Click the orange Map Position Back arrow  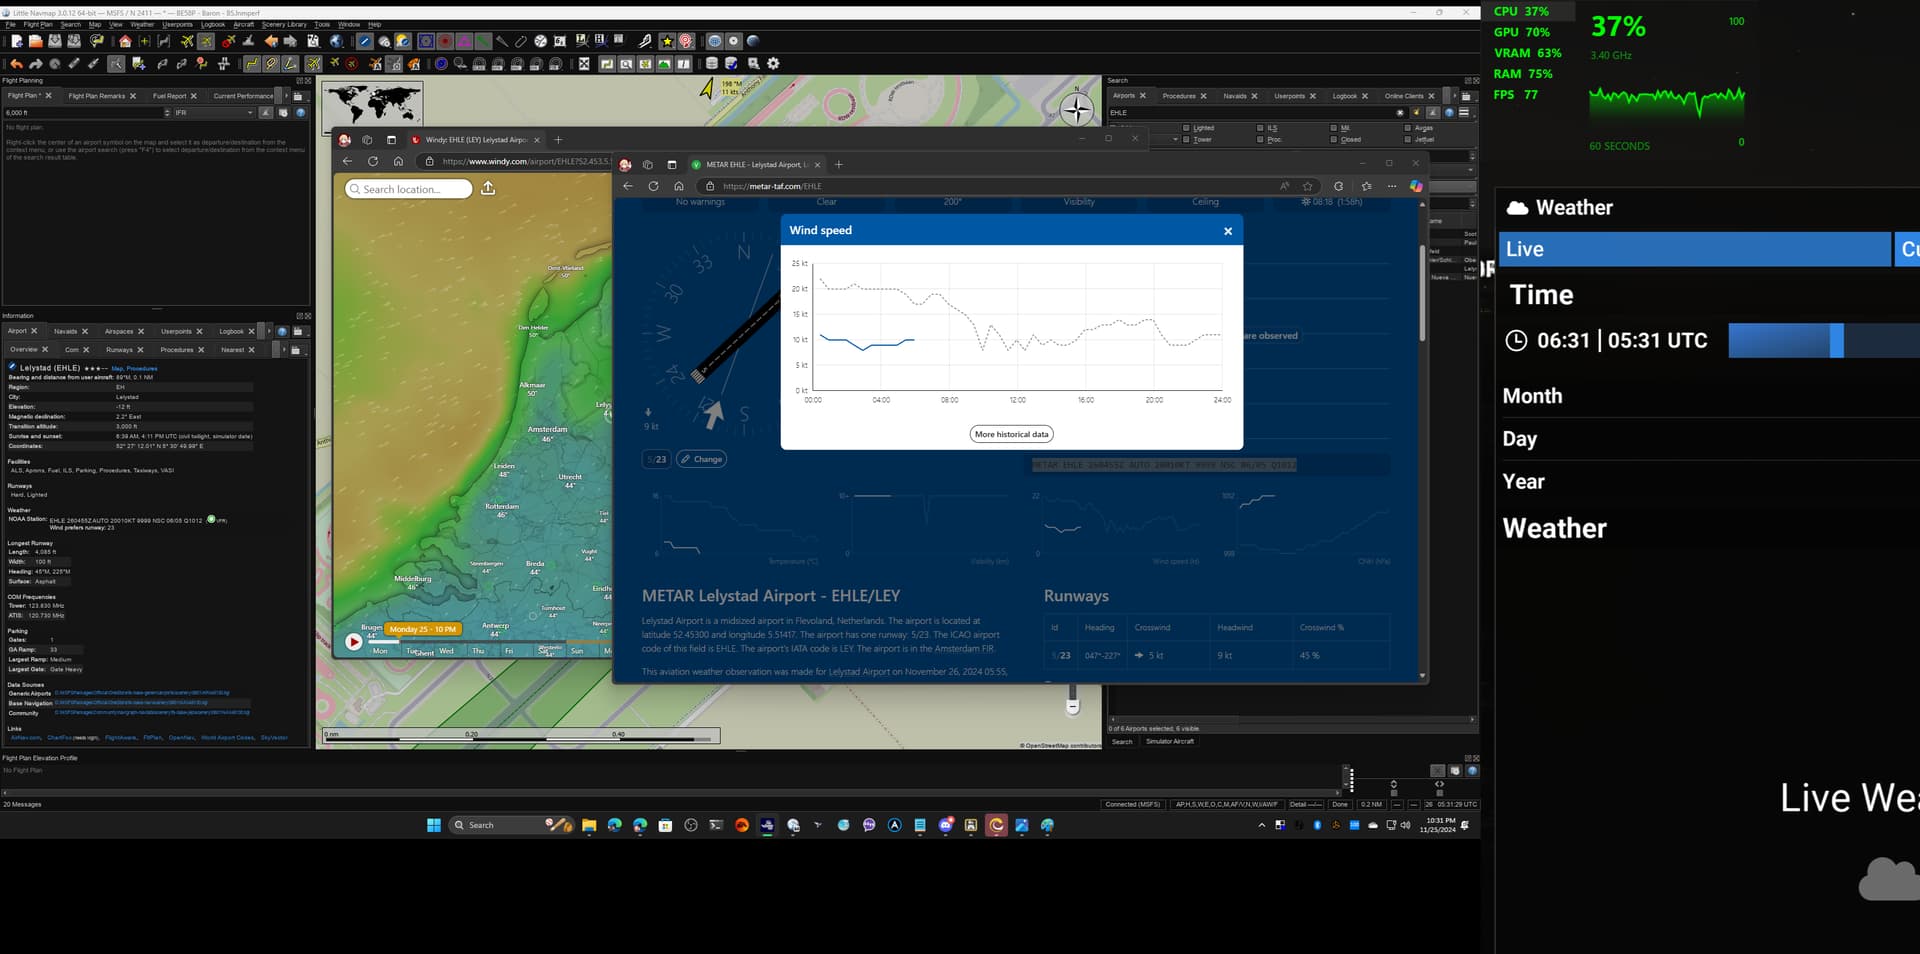[x=271, y=41]
